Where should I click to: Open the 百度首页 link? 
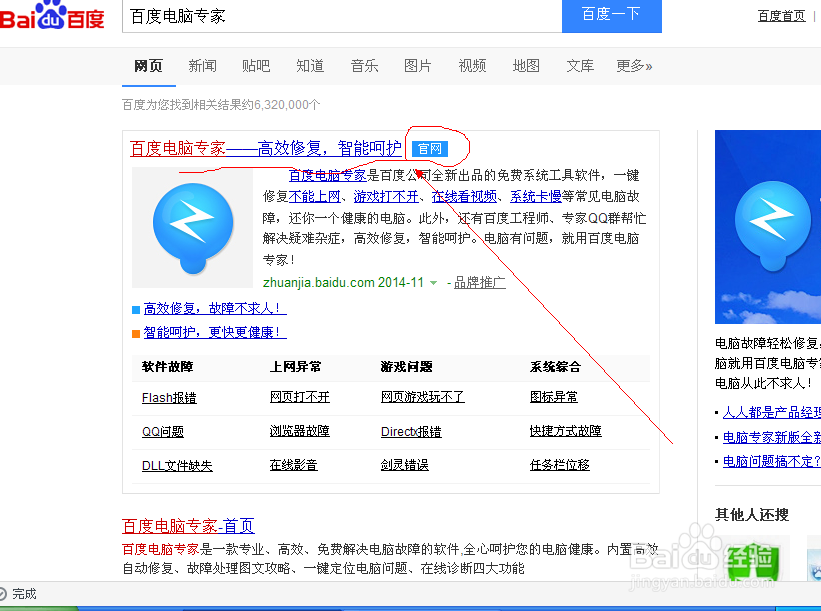[x=781, y=16]
